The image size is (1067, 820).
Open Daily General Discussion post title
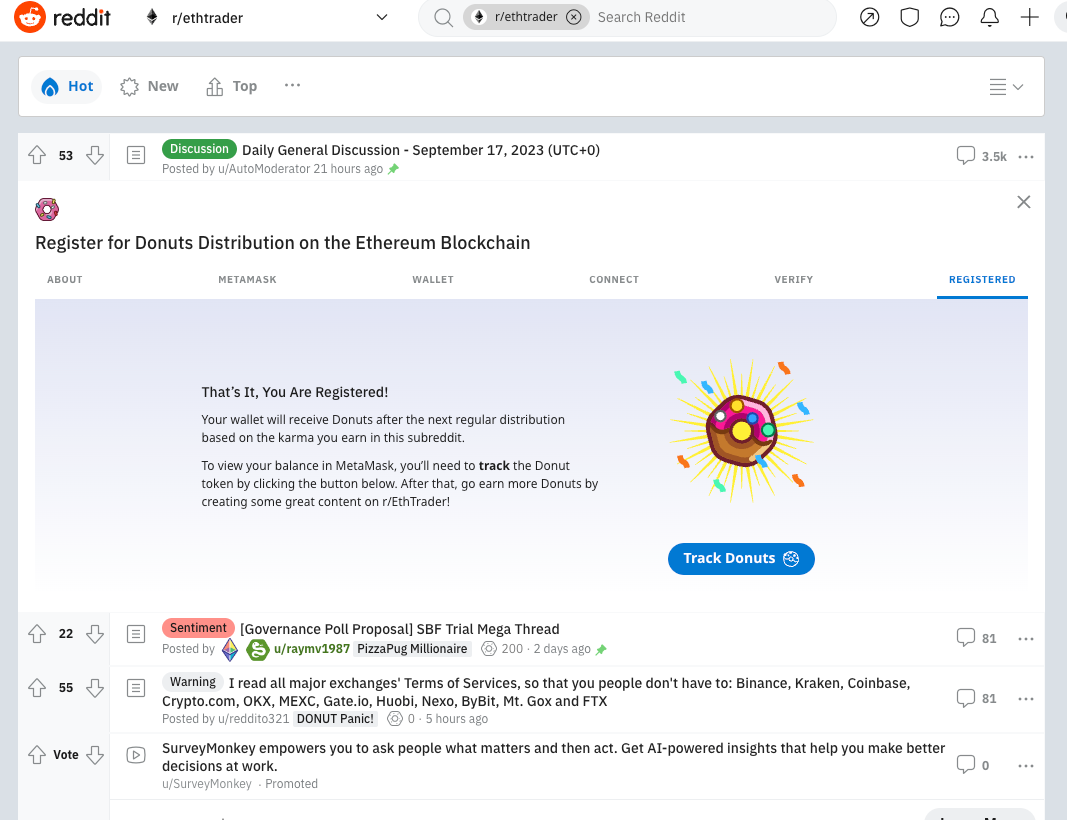[x=421, y=150]
